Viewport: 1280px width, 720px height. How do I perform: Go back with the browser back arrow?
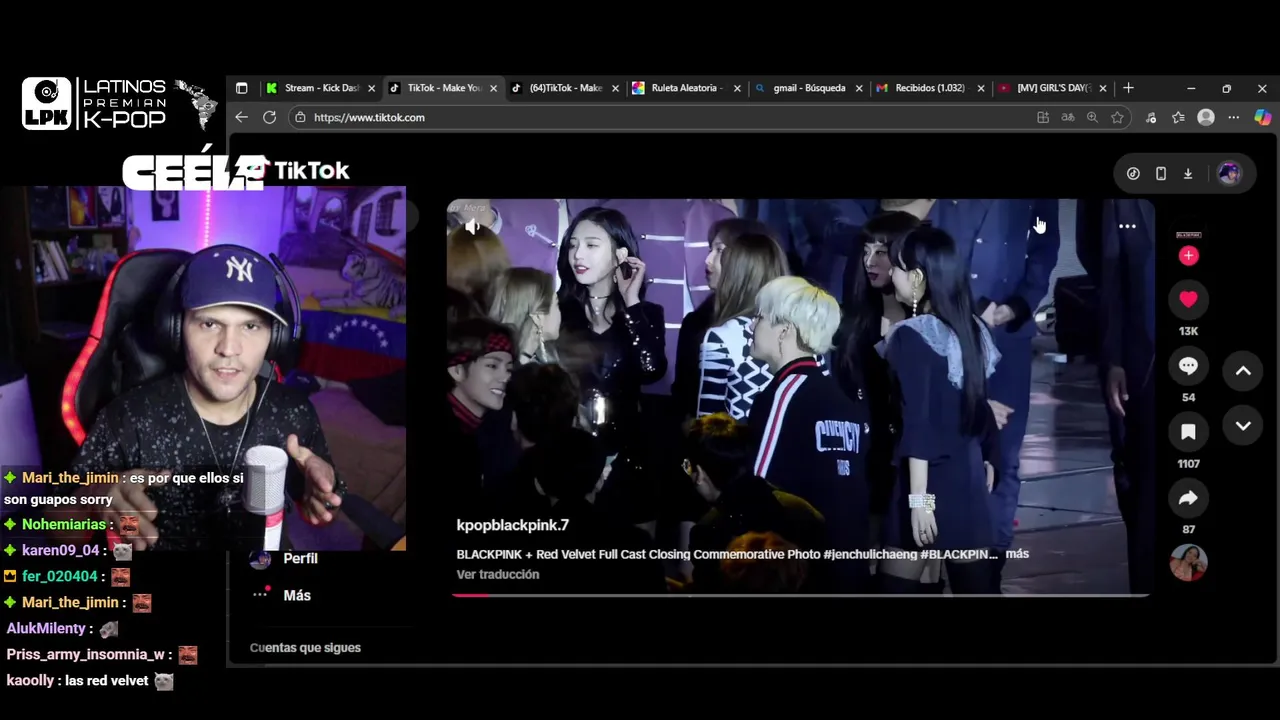click(241, 117)
